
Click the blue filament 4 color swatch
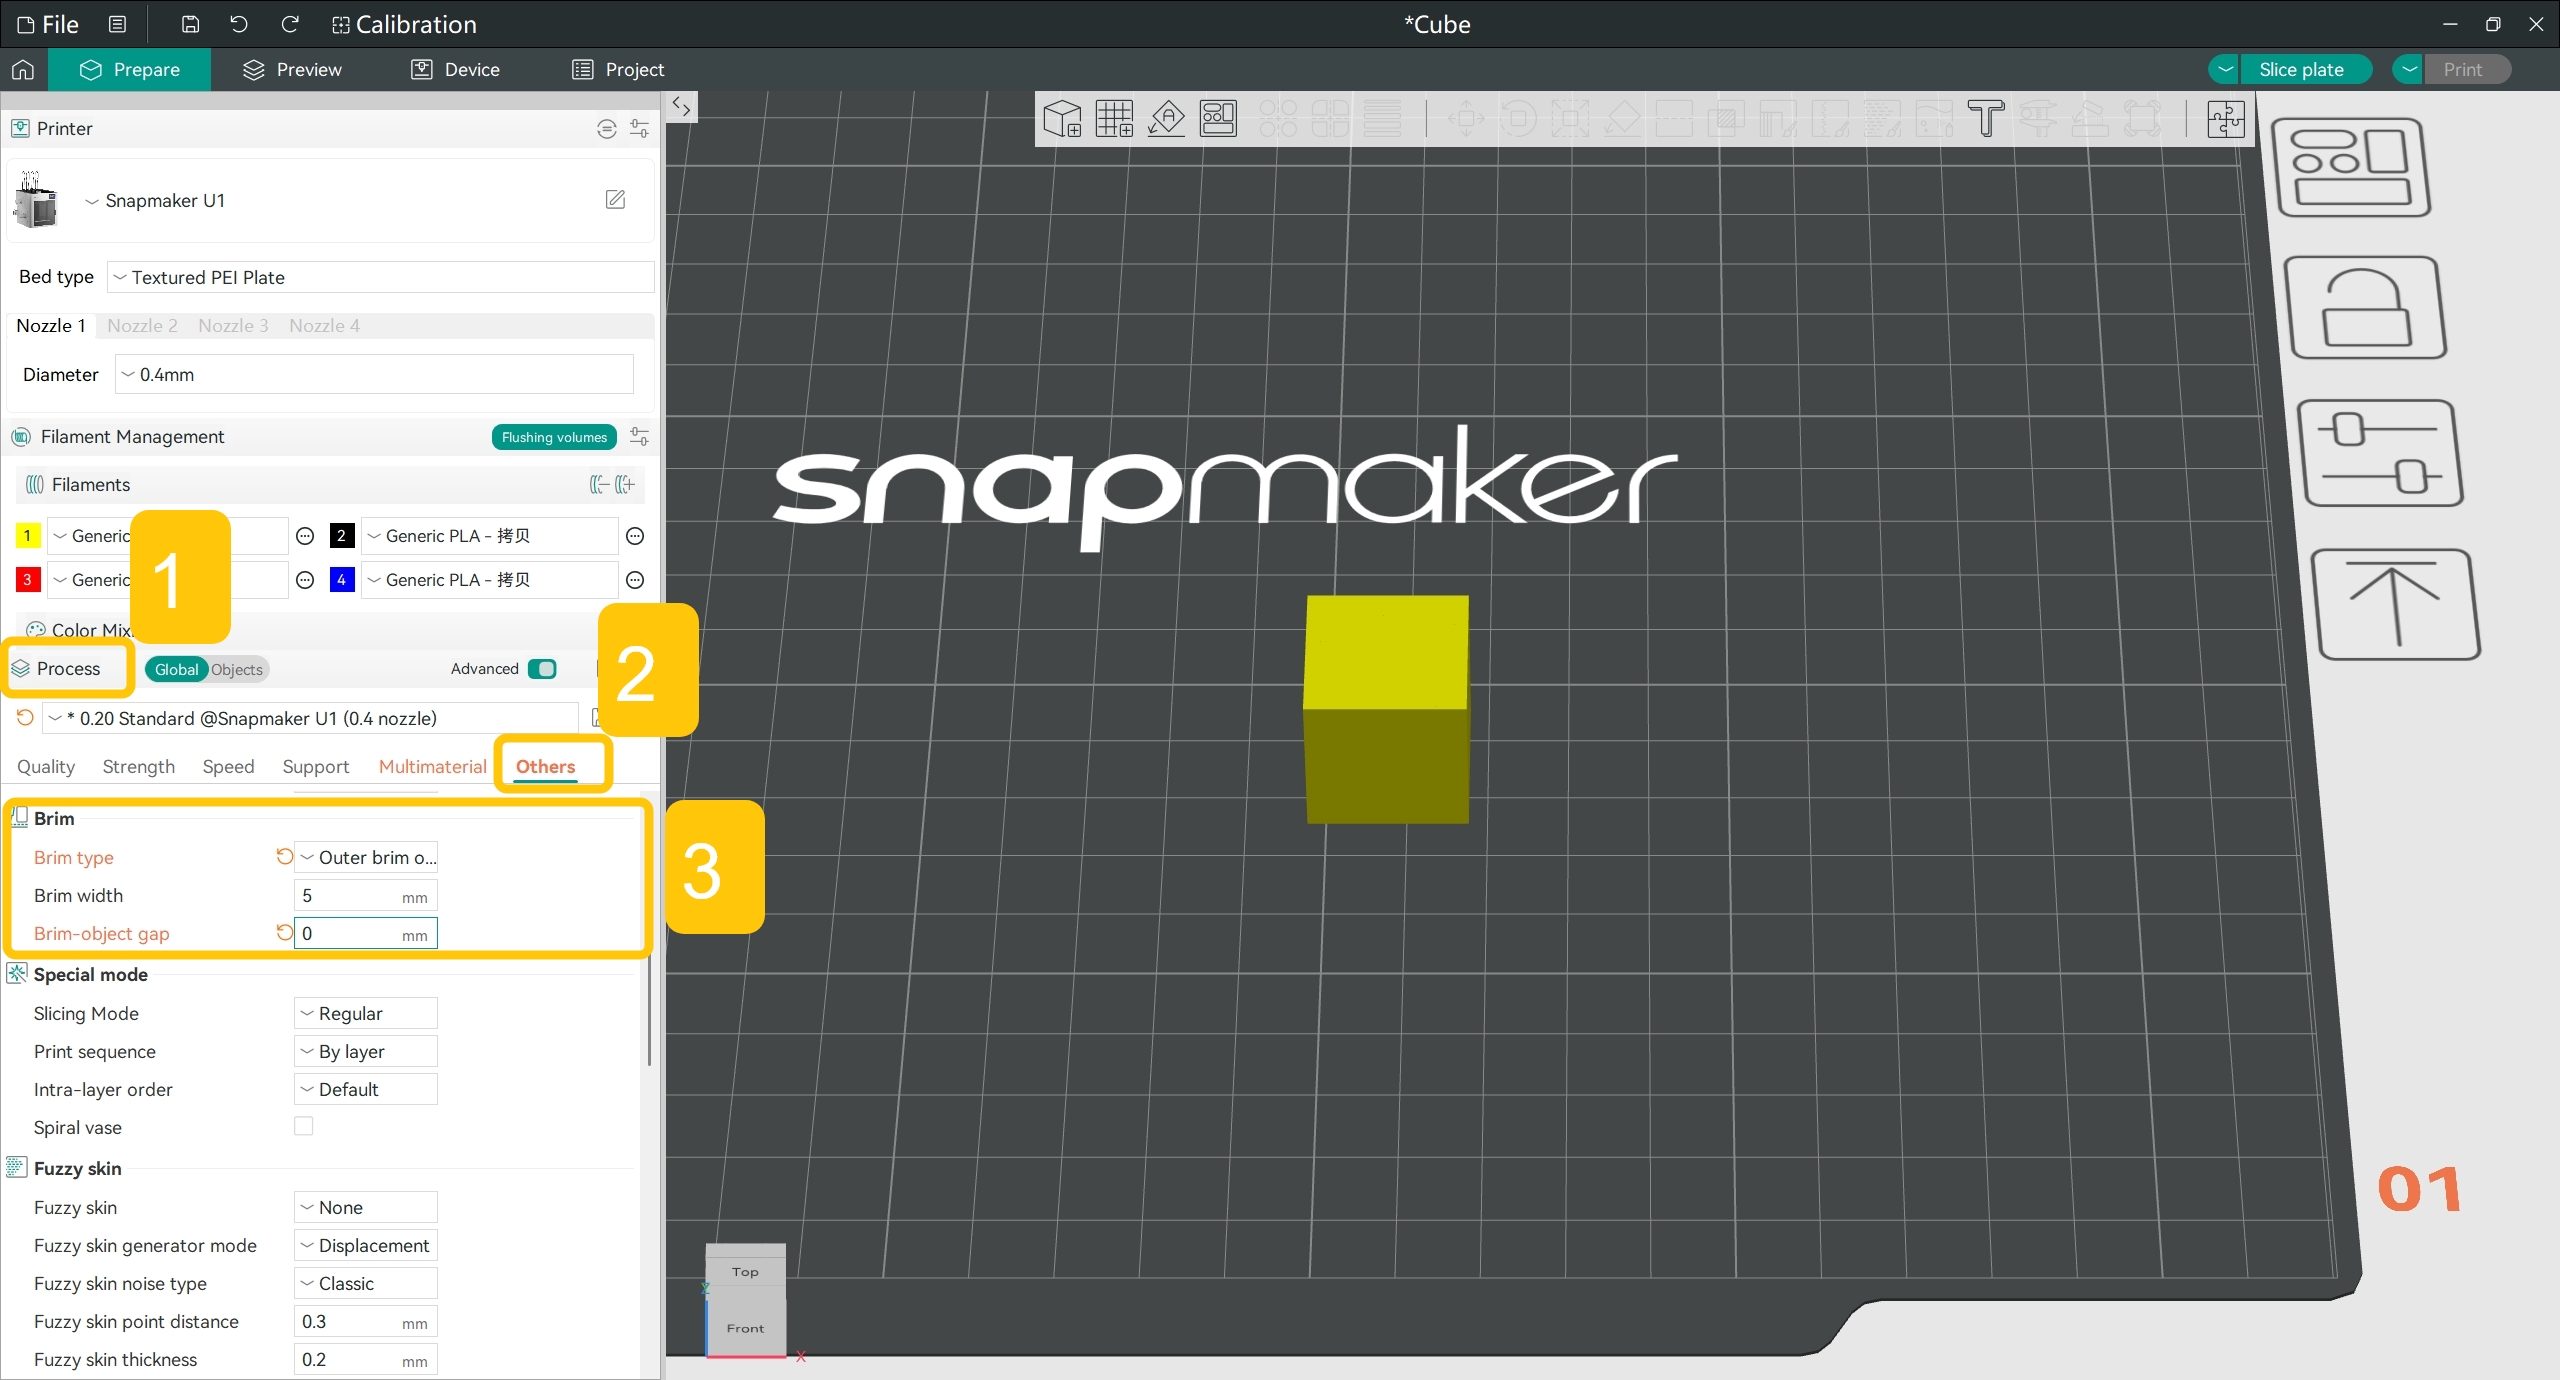pos(342,580)
